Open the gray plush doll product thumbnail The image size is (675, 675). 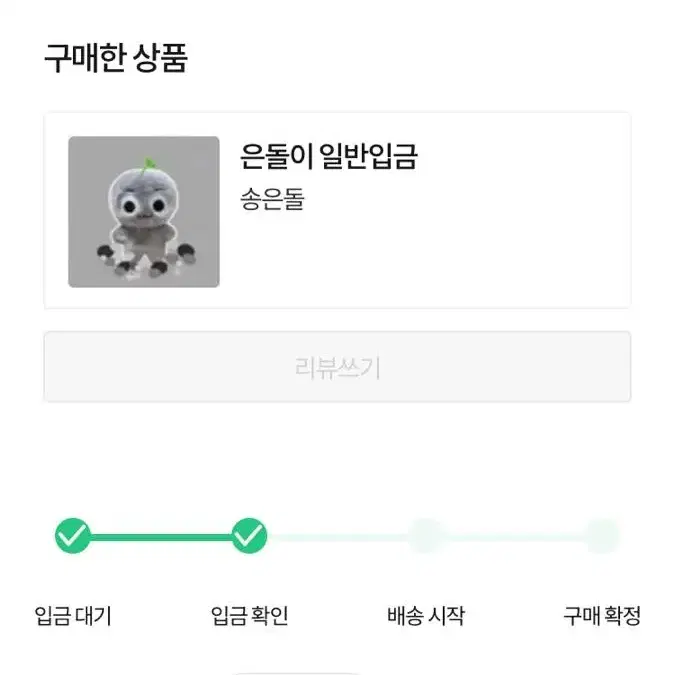click(144, 212)
